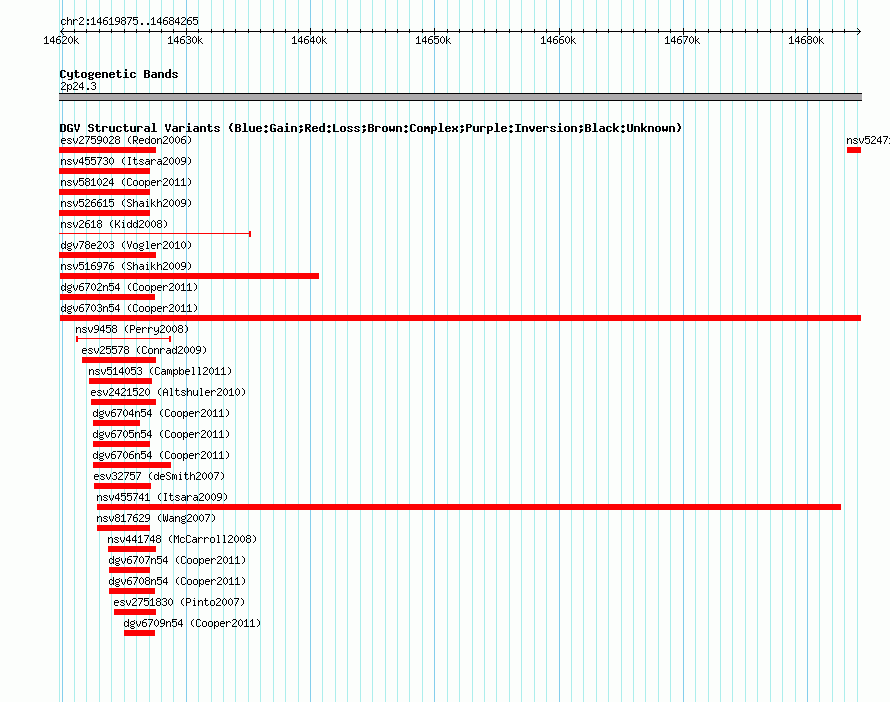Click the red esv2759028 loss bar
The width and height of the screenshot is (890, 702).
pos(107,150)
